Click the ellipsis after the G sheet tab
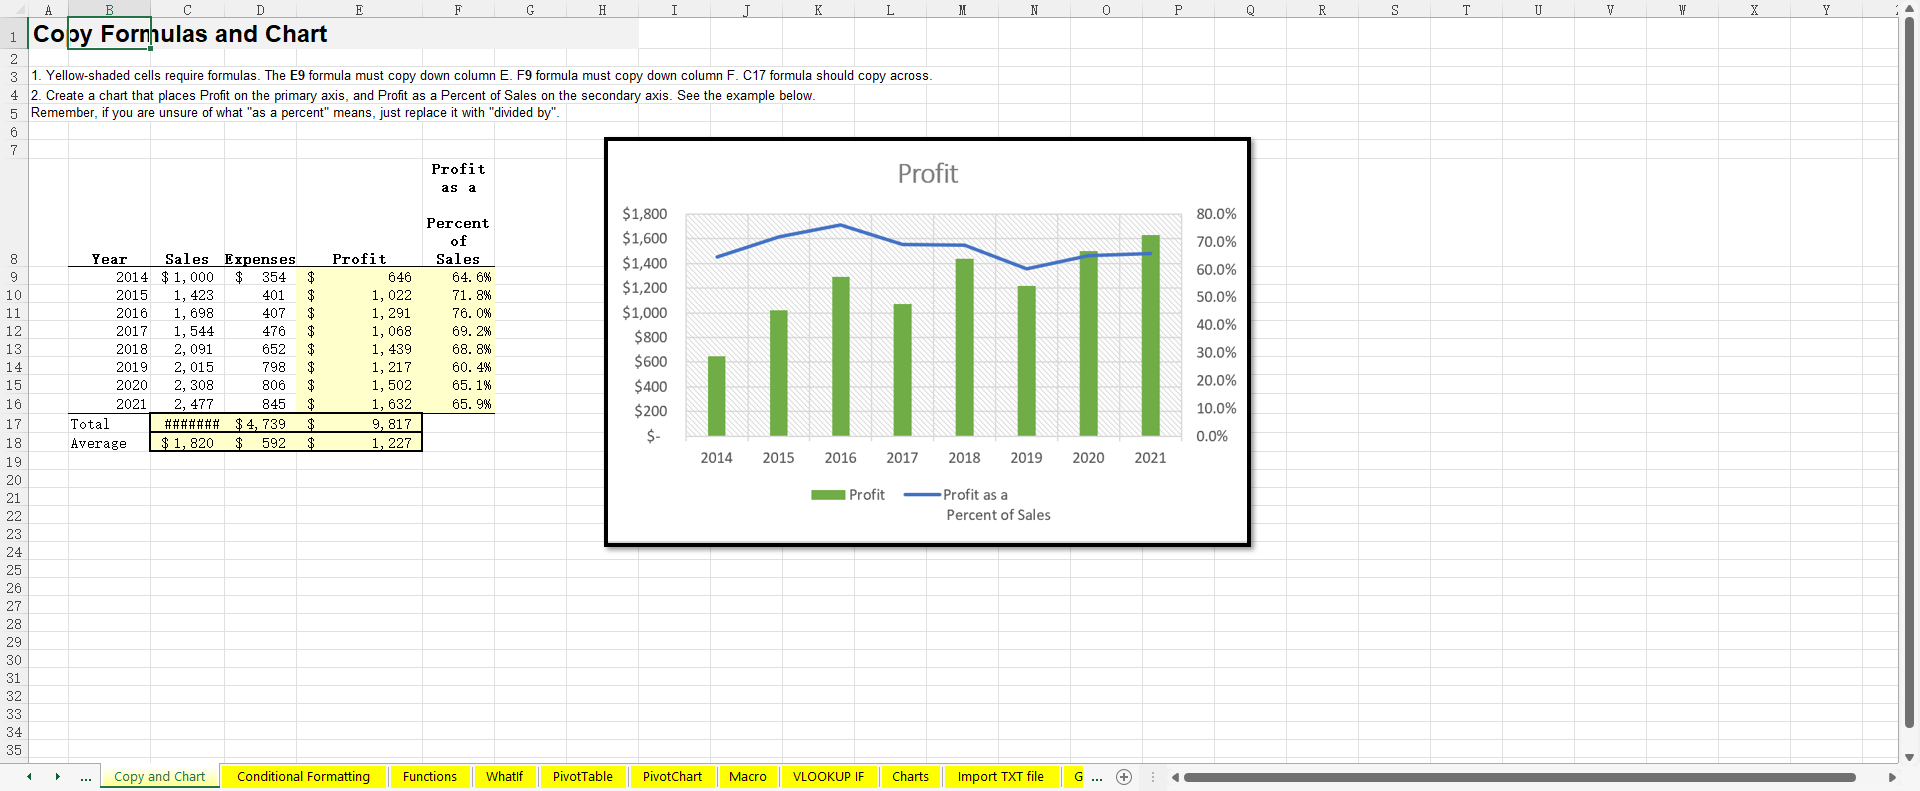 pyautogui.click(x=1097, y=777)
